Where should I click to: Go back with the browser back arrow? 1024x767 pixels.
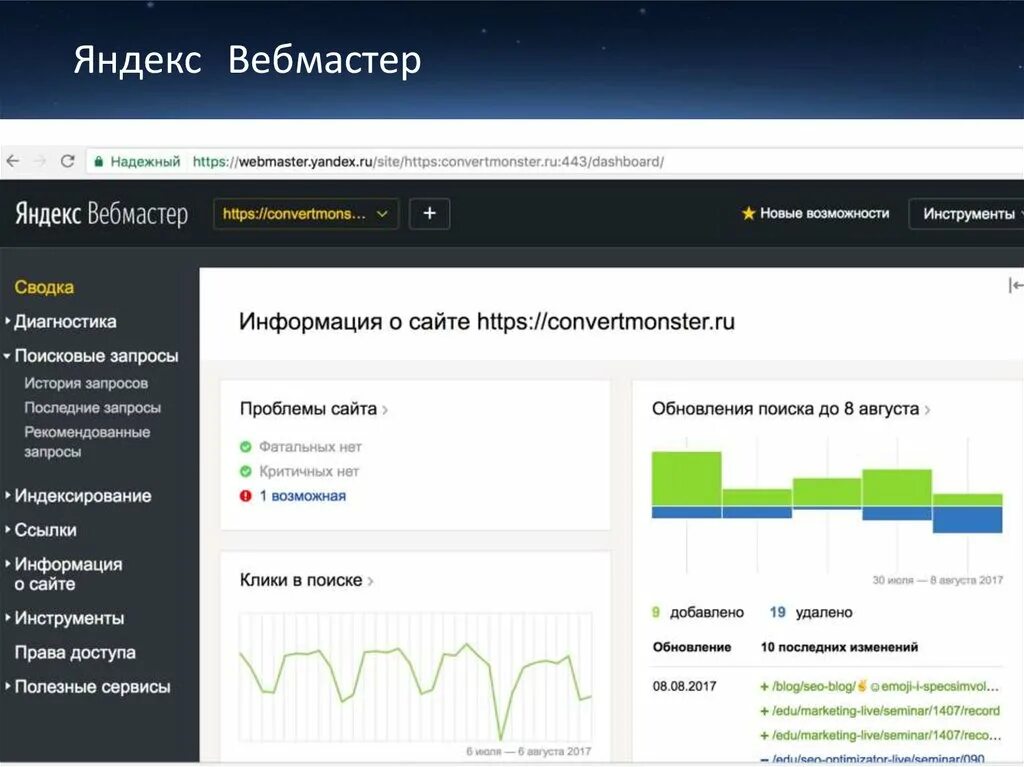13,161
